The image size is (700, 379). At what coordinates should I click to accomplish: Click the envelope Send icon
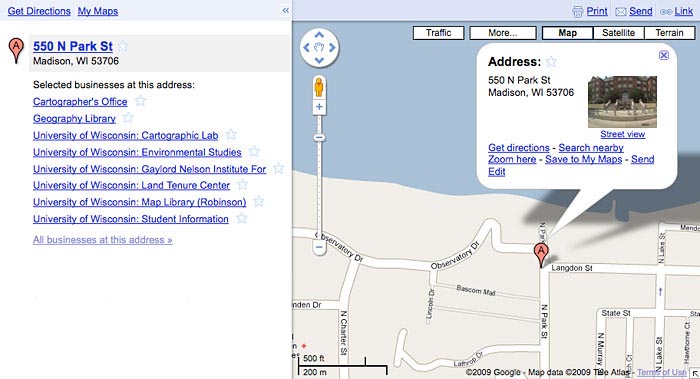click(x=621, y=12)
